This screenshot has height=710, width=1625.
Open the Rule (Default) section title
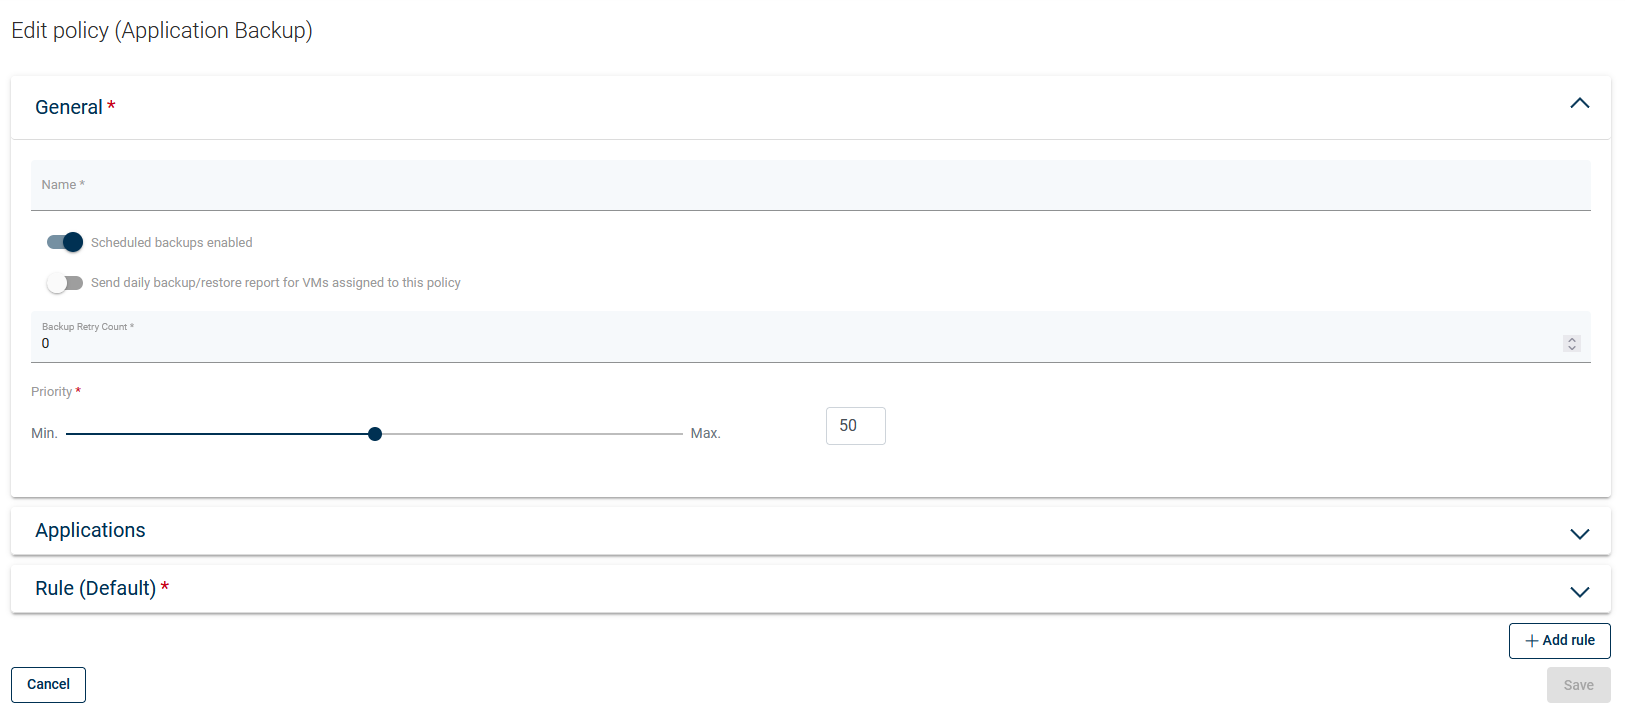click(96, 589)
